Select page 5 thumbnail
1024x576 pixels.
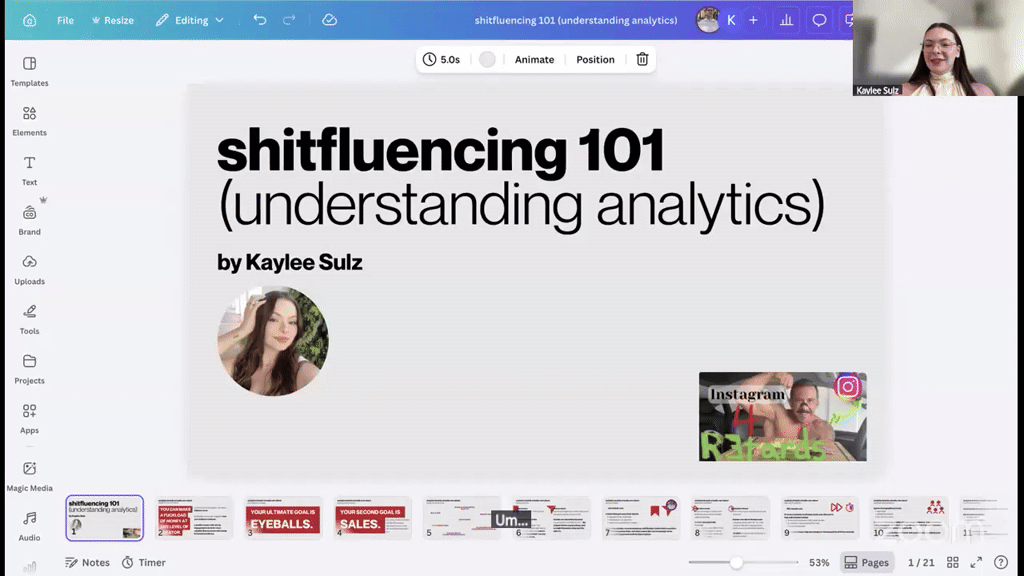462,518
